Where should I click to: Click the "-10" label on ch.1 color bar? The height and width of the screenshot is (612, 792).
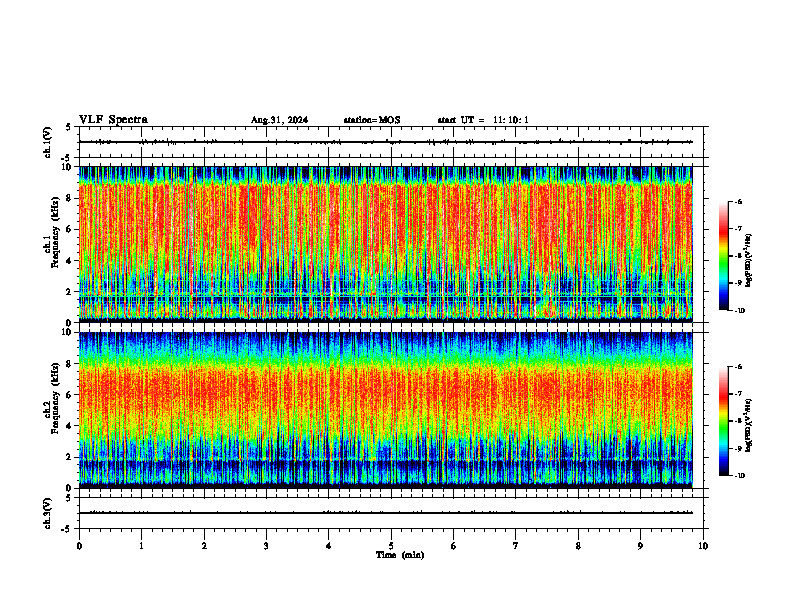[739, 311]
